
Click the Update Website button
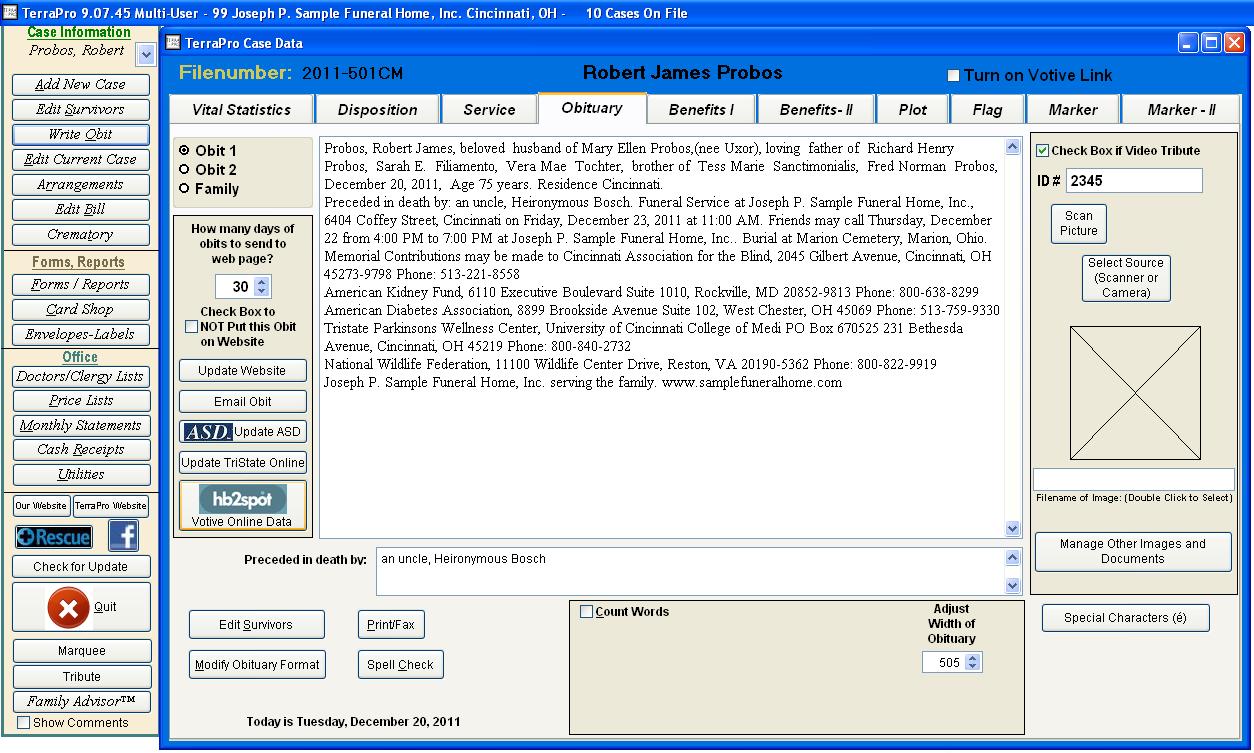point(243,371)
